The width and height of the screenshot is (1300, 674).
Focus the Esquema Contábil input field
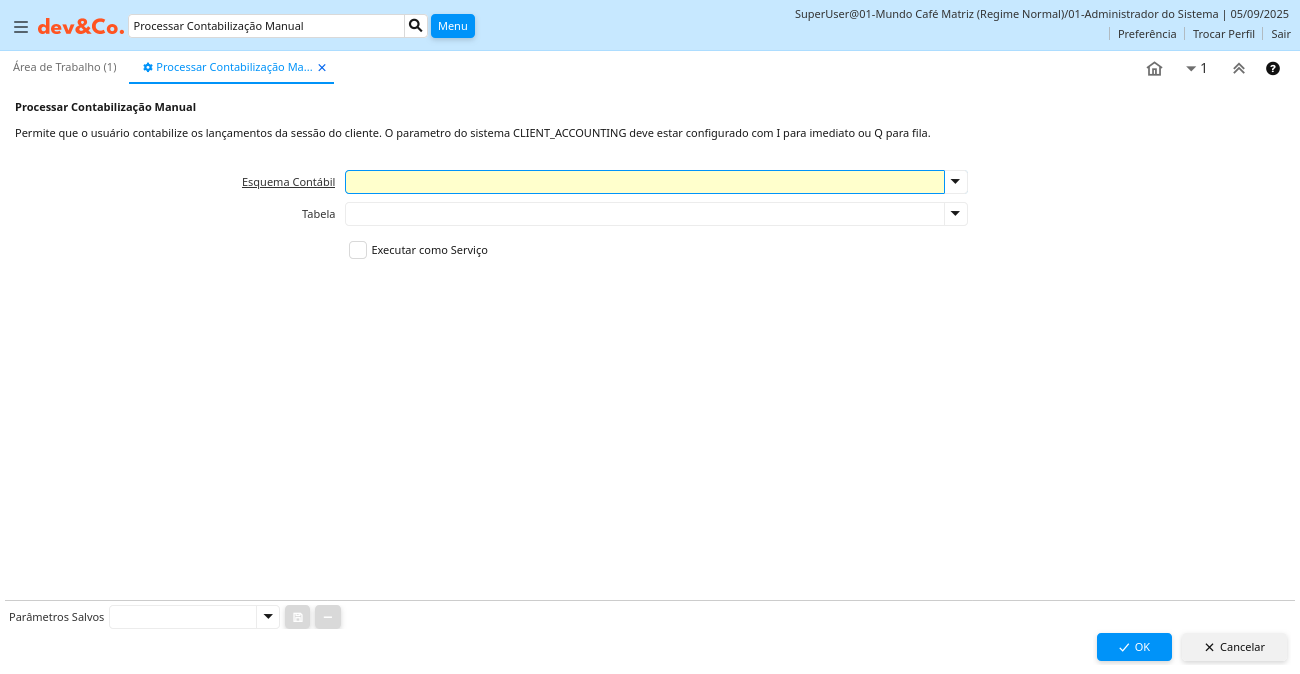(644, 182)
